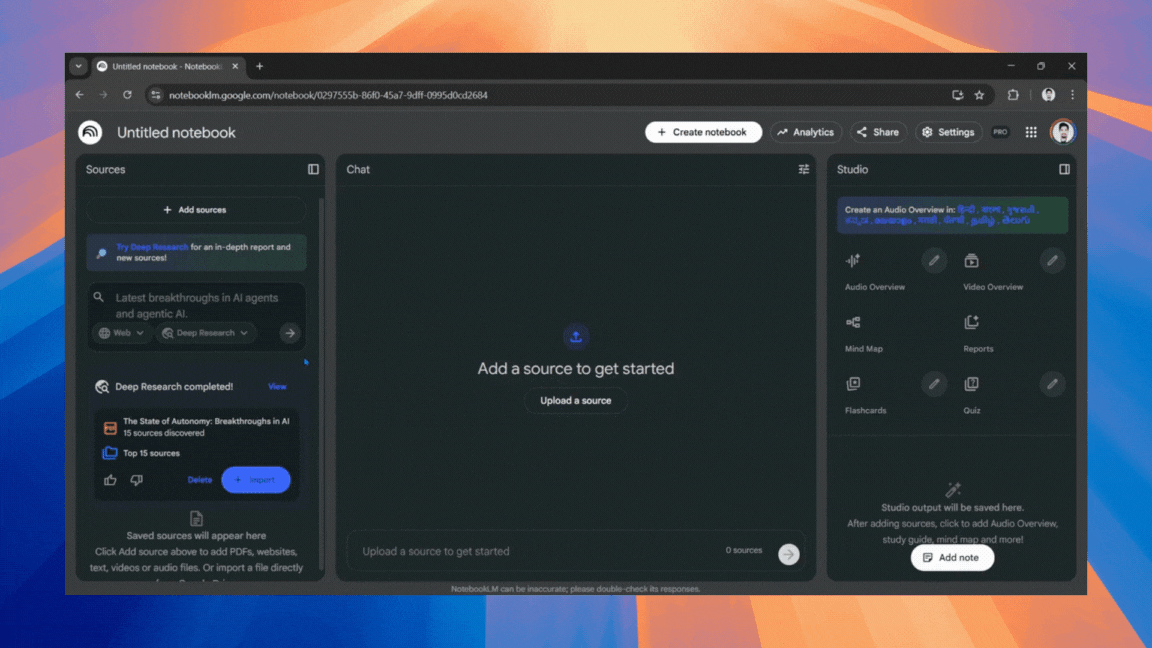Send the chat message arrow

coord(788,554)
